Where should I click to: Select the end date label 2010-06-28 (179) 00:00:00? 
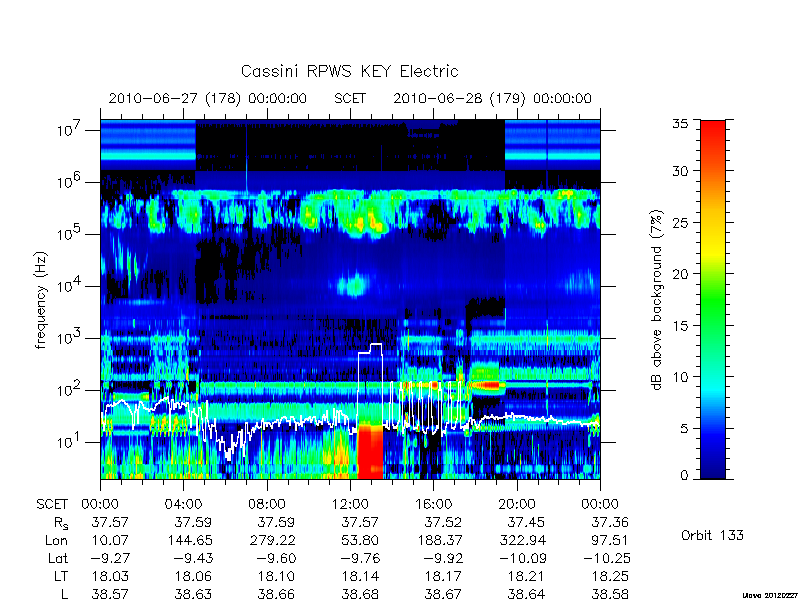point(492,98)
